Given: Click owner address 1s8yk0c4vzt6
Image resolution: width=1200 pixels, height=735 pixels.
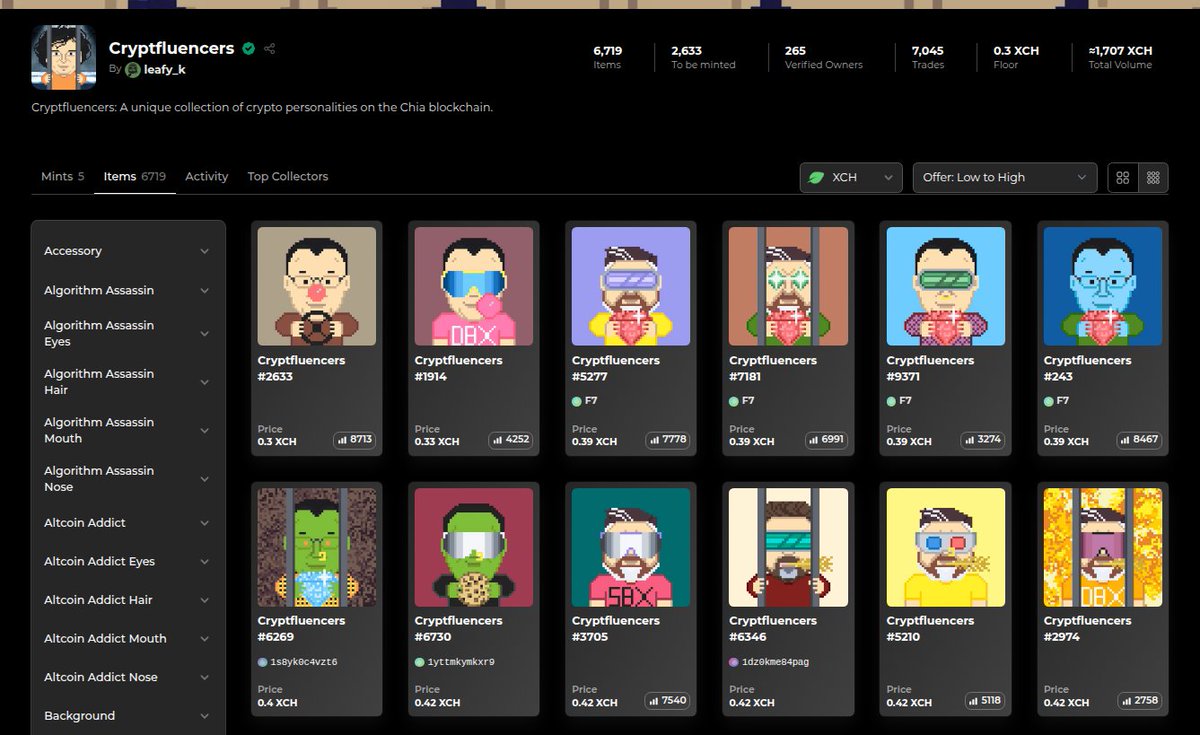Looking at the screenshot, I should point(297,662).
